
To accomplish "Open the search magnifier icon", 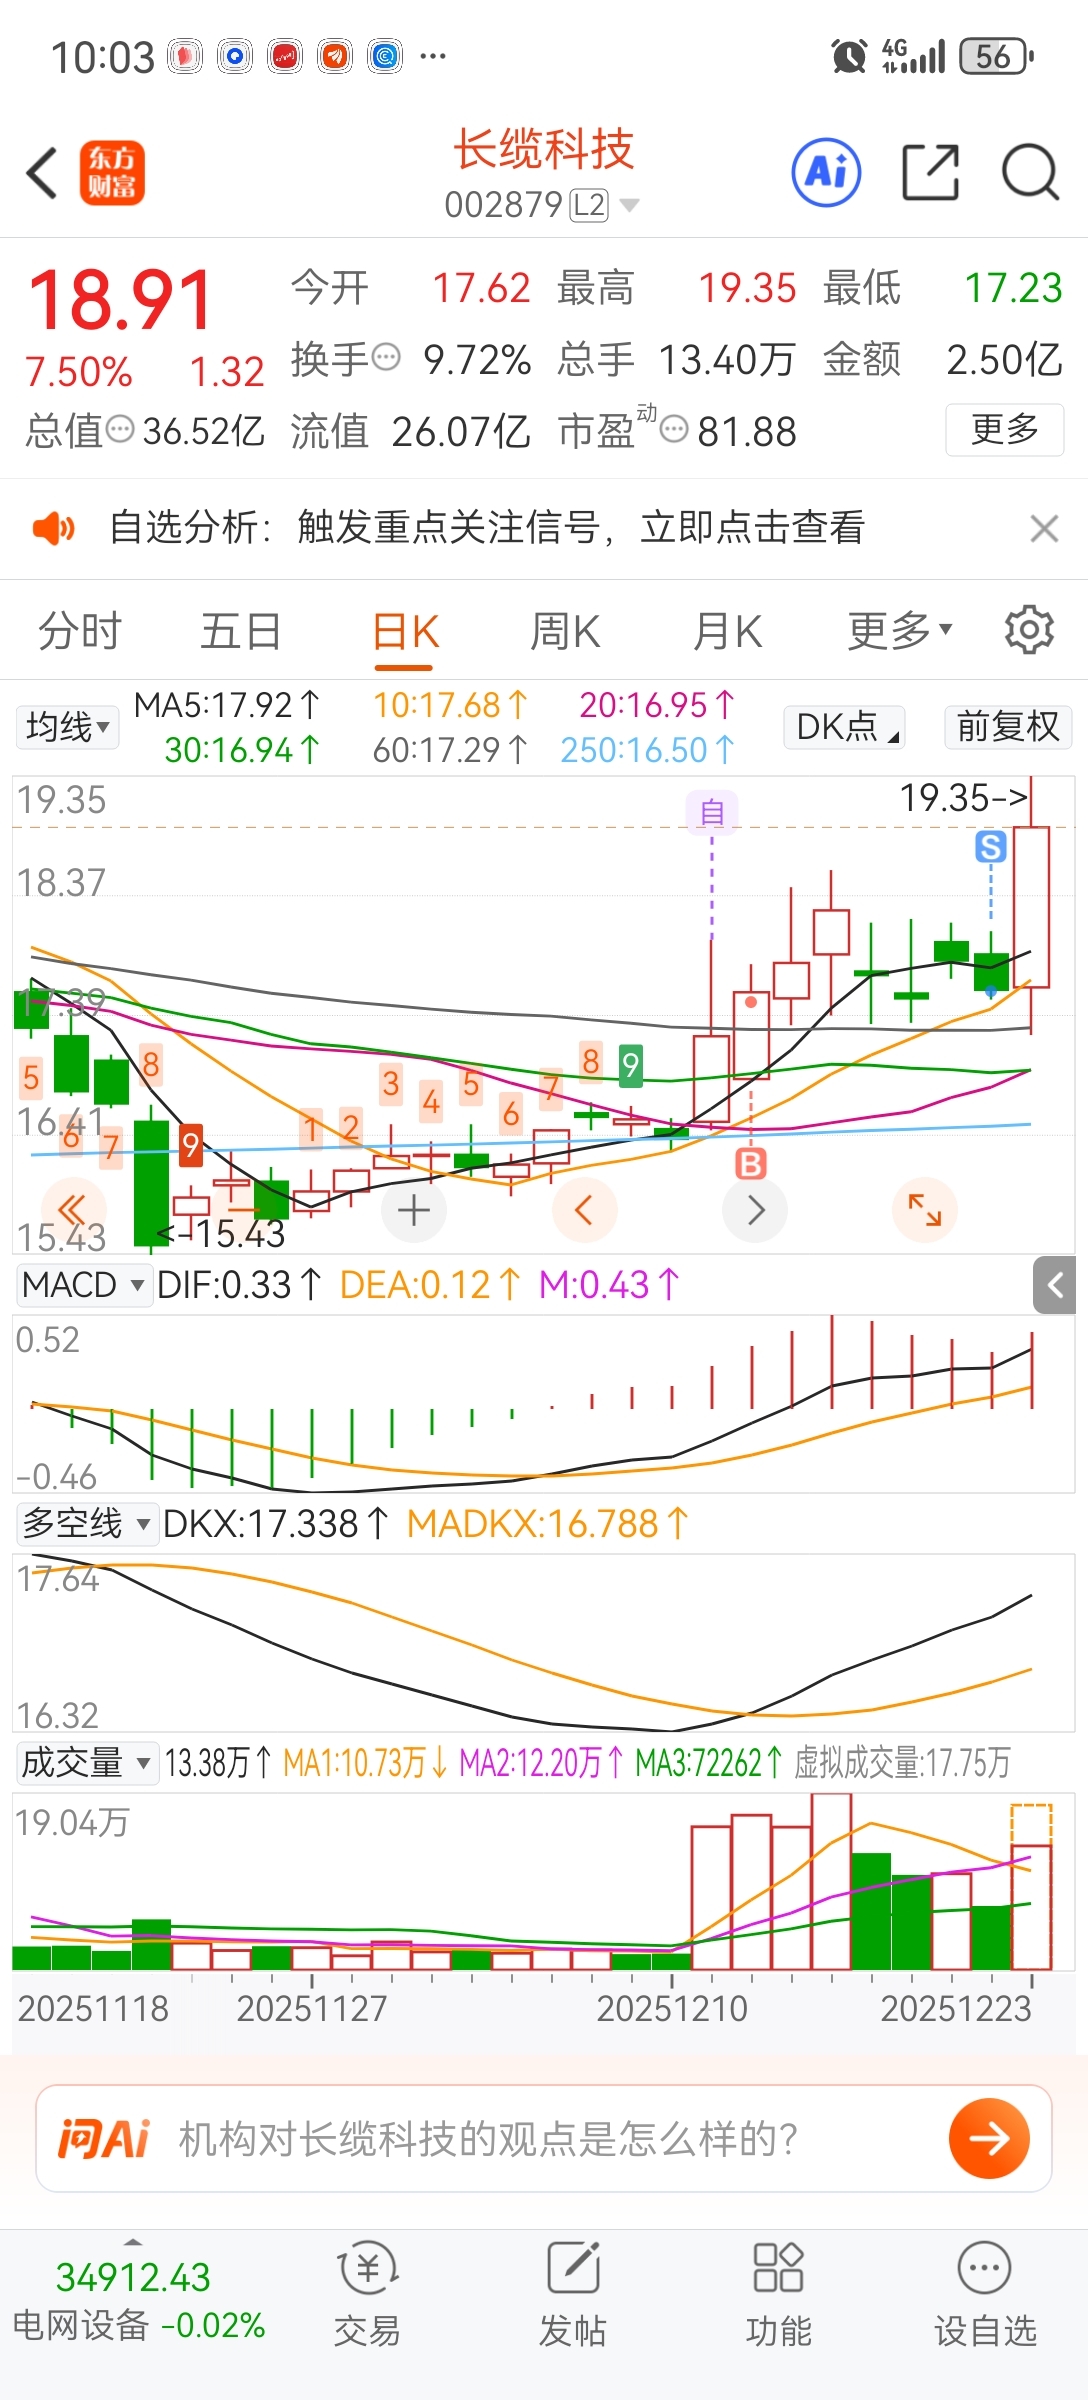I will click(x=1030, y=173).
